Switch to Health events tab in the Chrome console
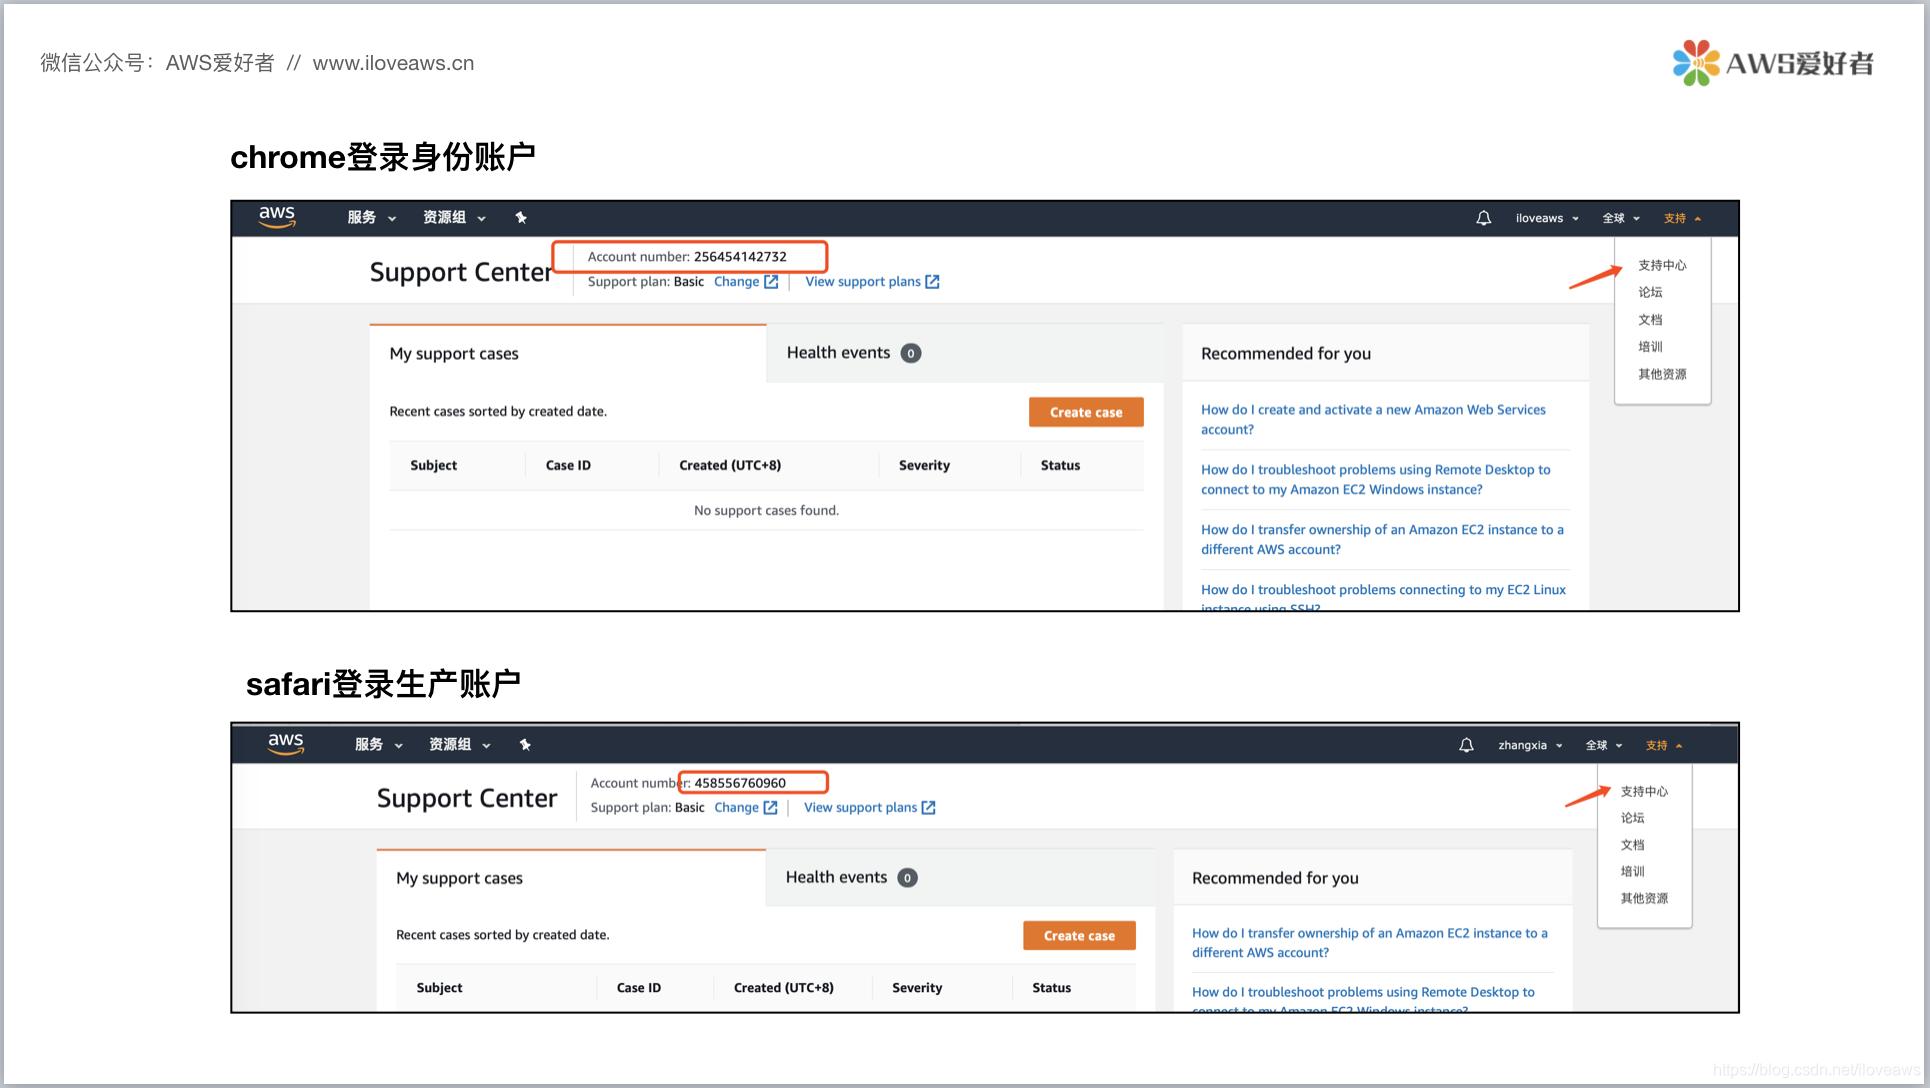This screenshot has width=1930, height=1088. click(x=965, y=353)
